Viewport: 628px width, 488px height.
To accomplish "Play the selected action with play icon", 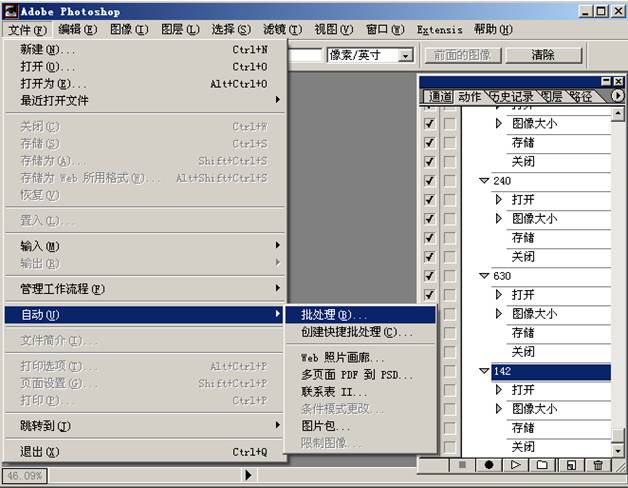I will pos(515,465).
